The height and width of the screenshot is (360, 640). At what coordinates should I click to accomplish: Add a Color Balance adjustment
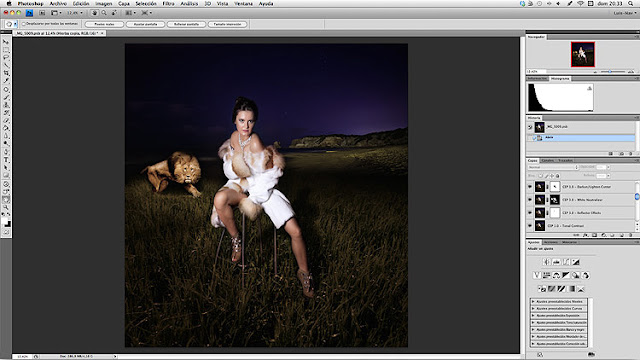[x=556, y=276]
